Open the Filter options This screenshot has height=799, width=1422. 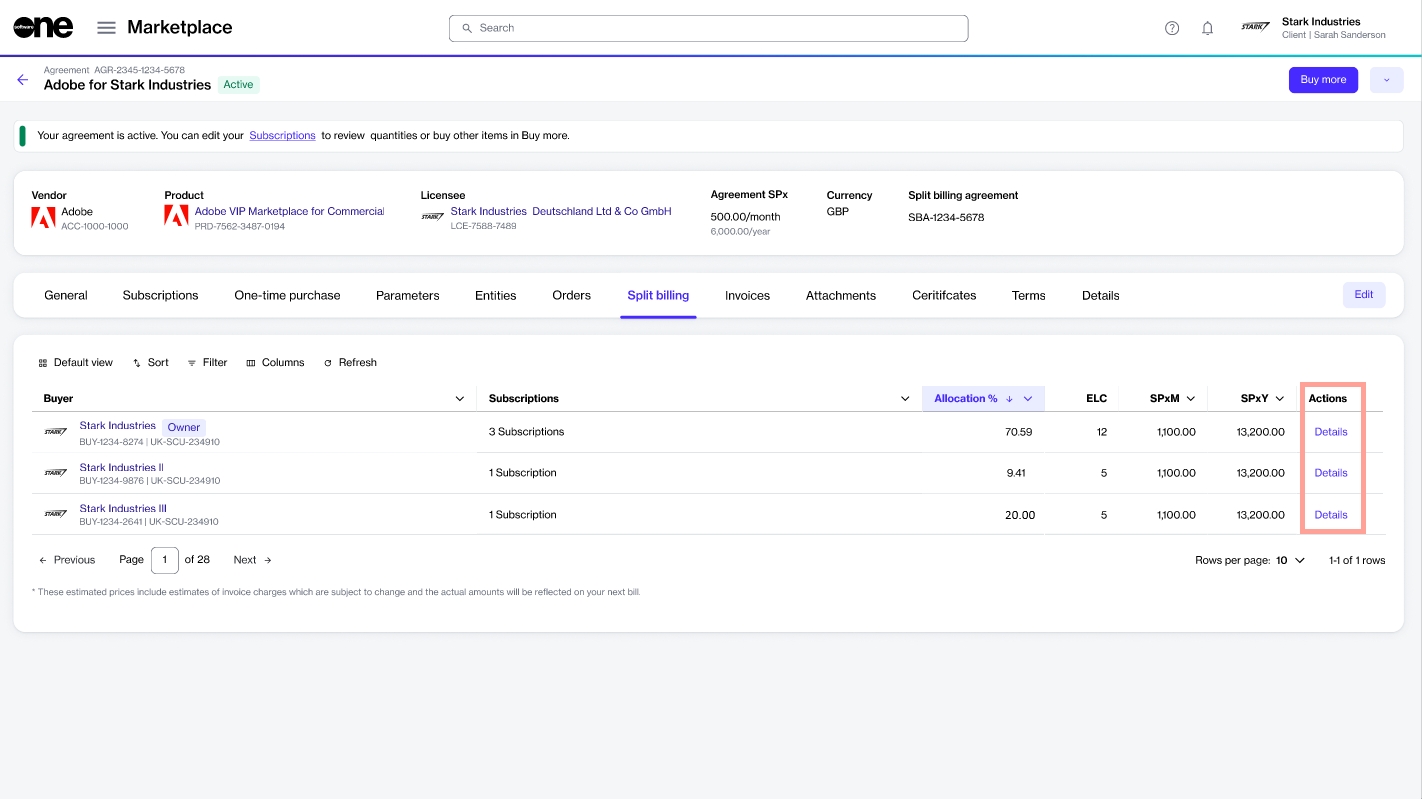pyautogui.click(x=207, y=363)
